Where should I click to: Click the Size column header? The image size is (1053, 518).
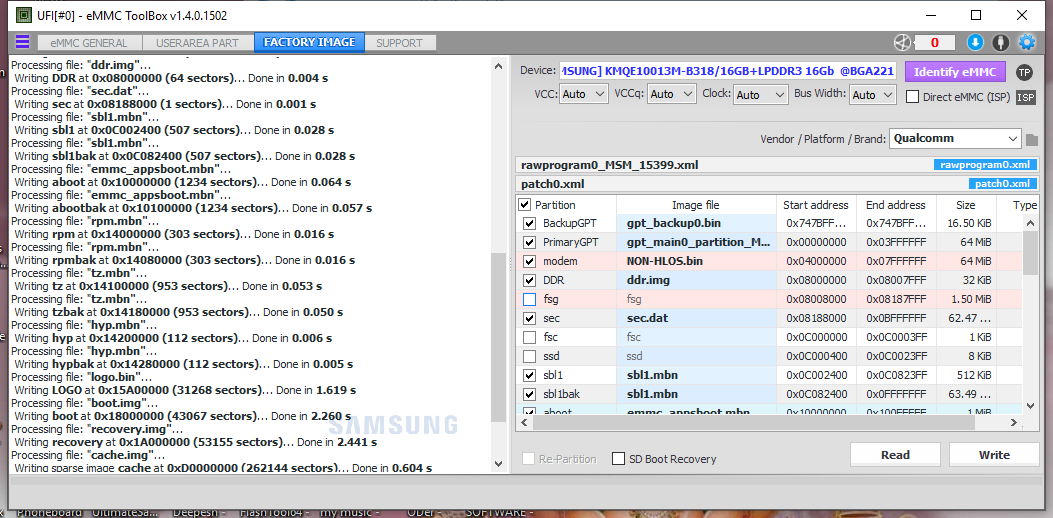pos(966,205)
